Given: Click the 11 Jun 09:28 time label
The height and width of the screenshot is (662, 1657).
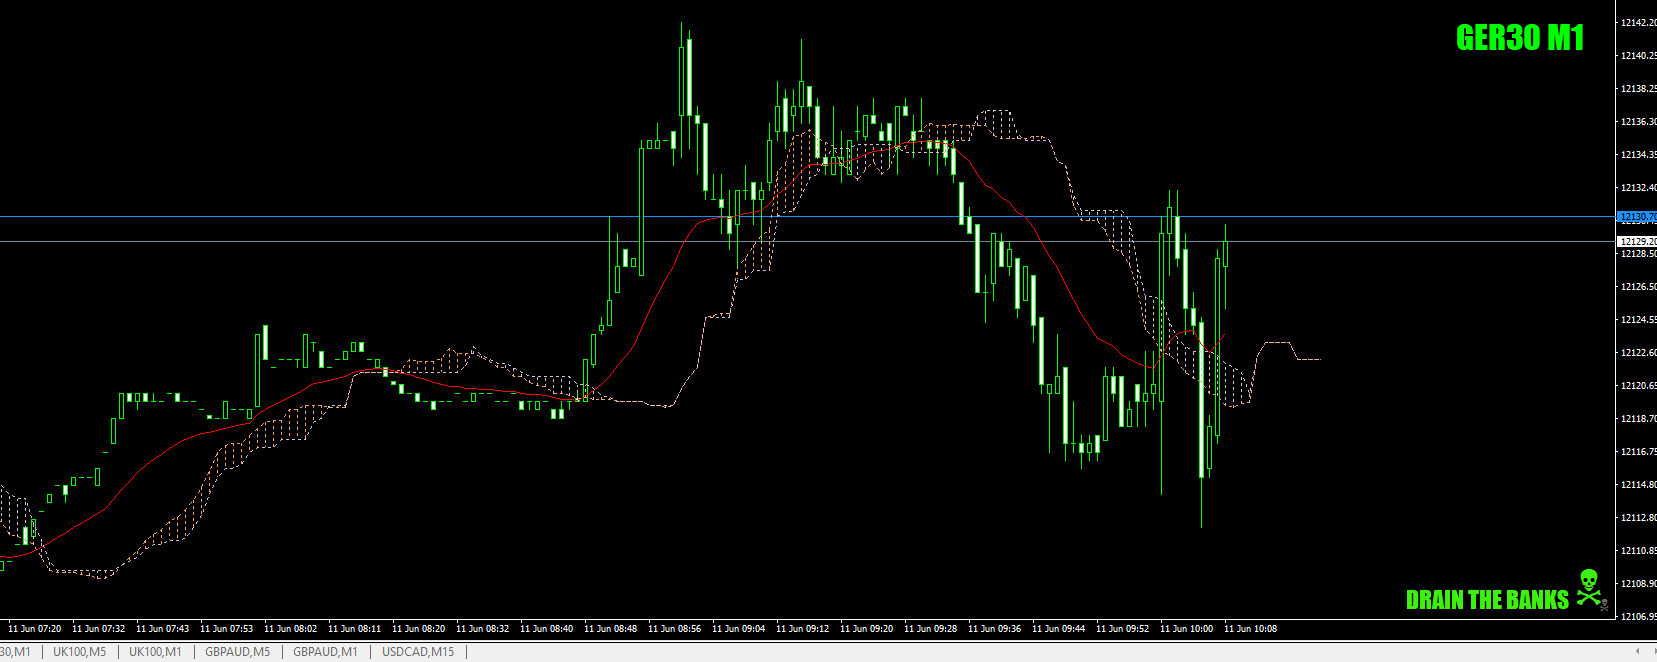Looking at the screenshot, I should pyautogui.click(x=931, y=629).
